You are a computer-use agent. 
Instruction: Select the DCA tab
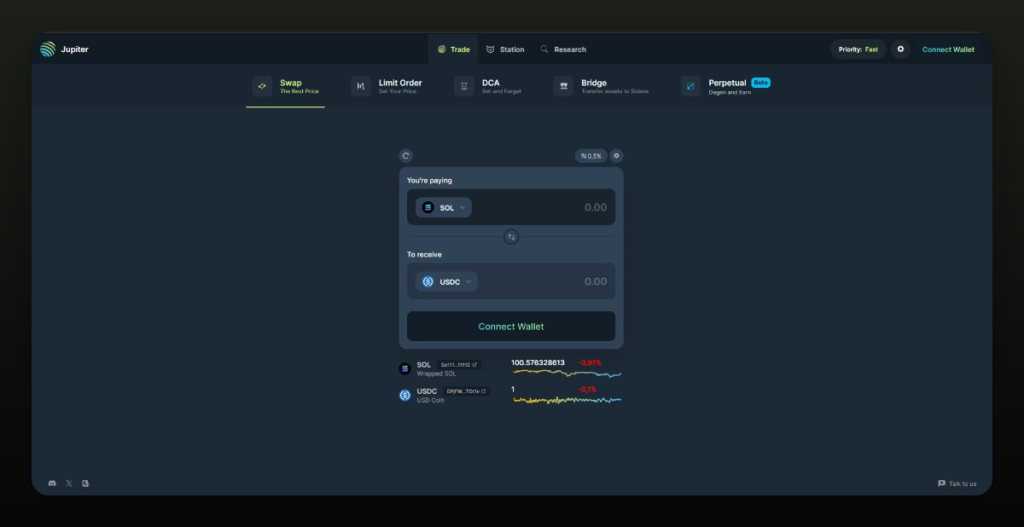[490, 86]
